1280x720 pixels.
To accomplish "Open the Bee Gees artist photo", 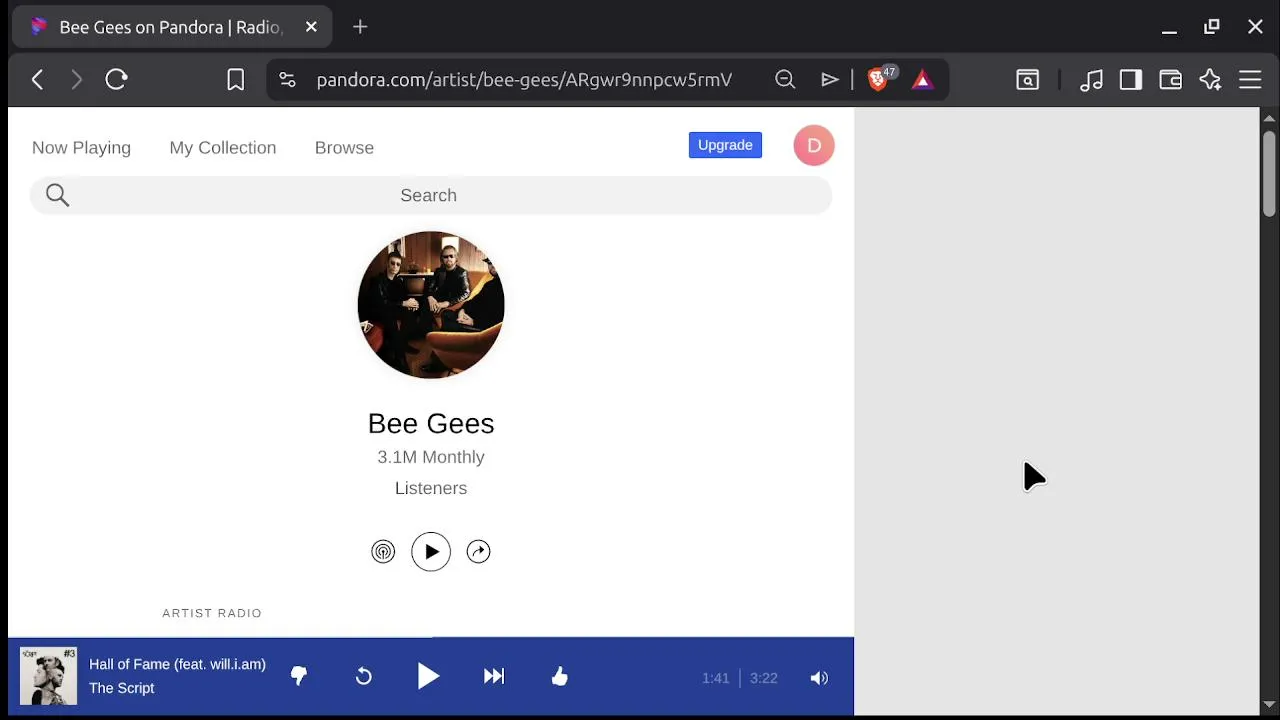I will [431, 305].
